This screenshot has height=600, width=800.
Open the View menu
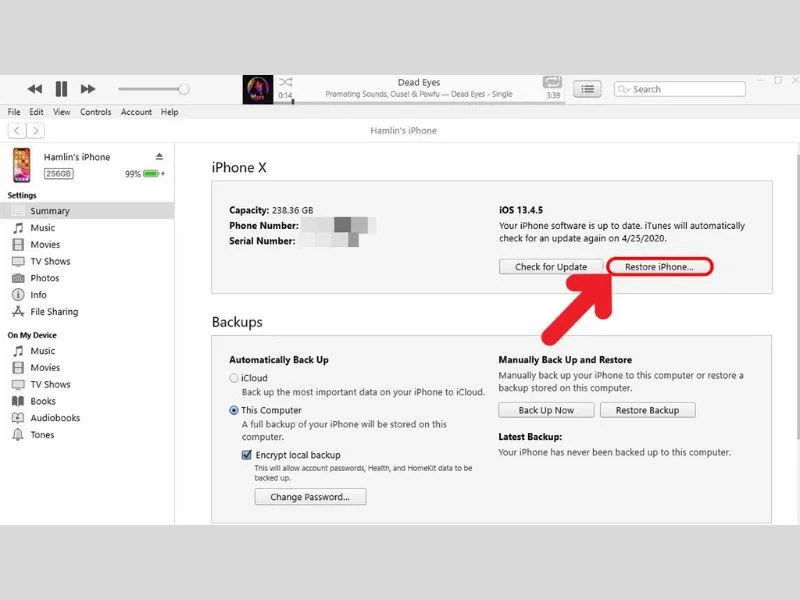pos(62,112)
